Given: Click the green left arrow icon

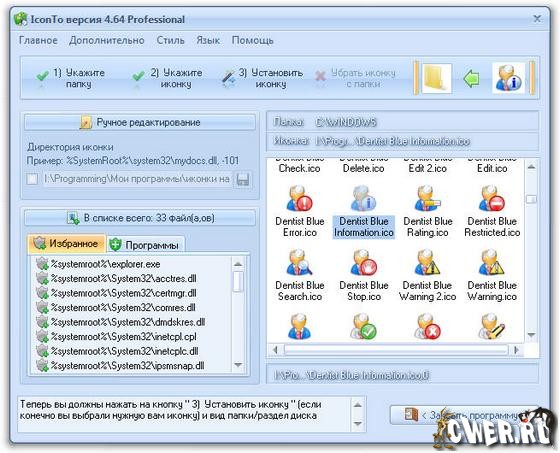Looking at the screenshot, I should pos(471,79).
